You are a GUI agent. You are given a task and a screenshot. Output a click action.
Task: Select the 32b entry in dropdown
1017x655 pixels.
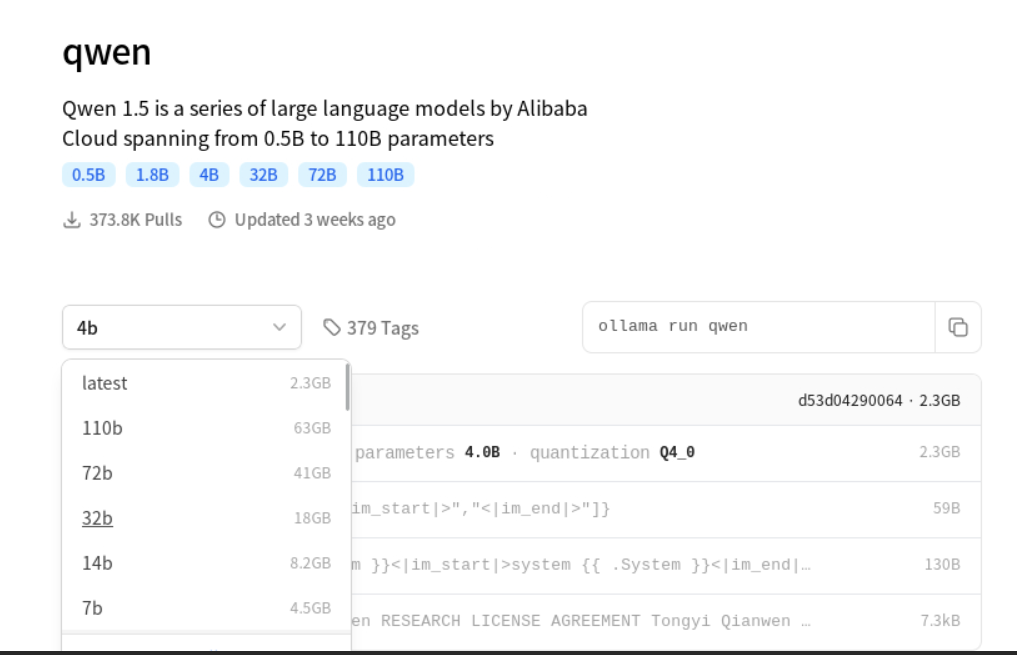(97, 518)
